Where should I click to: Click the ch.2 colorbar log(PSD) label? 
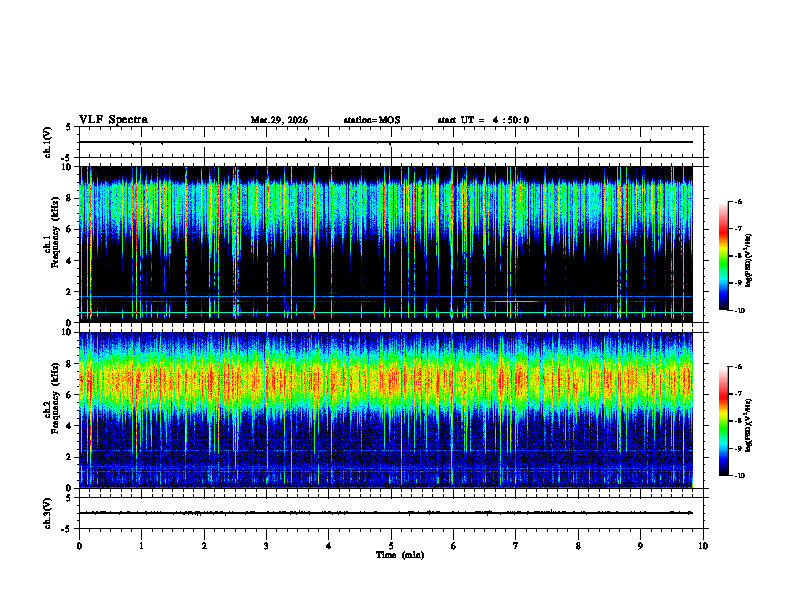(748, 425)
